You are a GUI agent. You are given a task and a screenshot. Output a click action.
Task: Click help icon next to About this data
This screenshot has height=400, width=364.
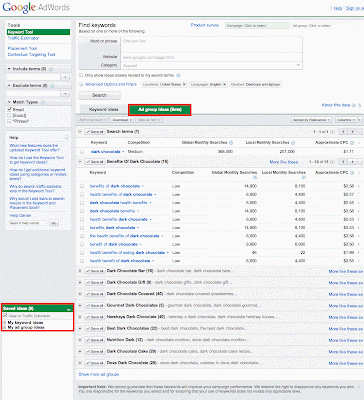(x=353, y=105)
